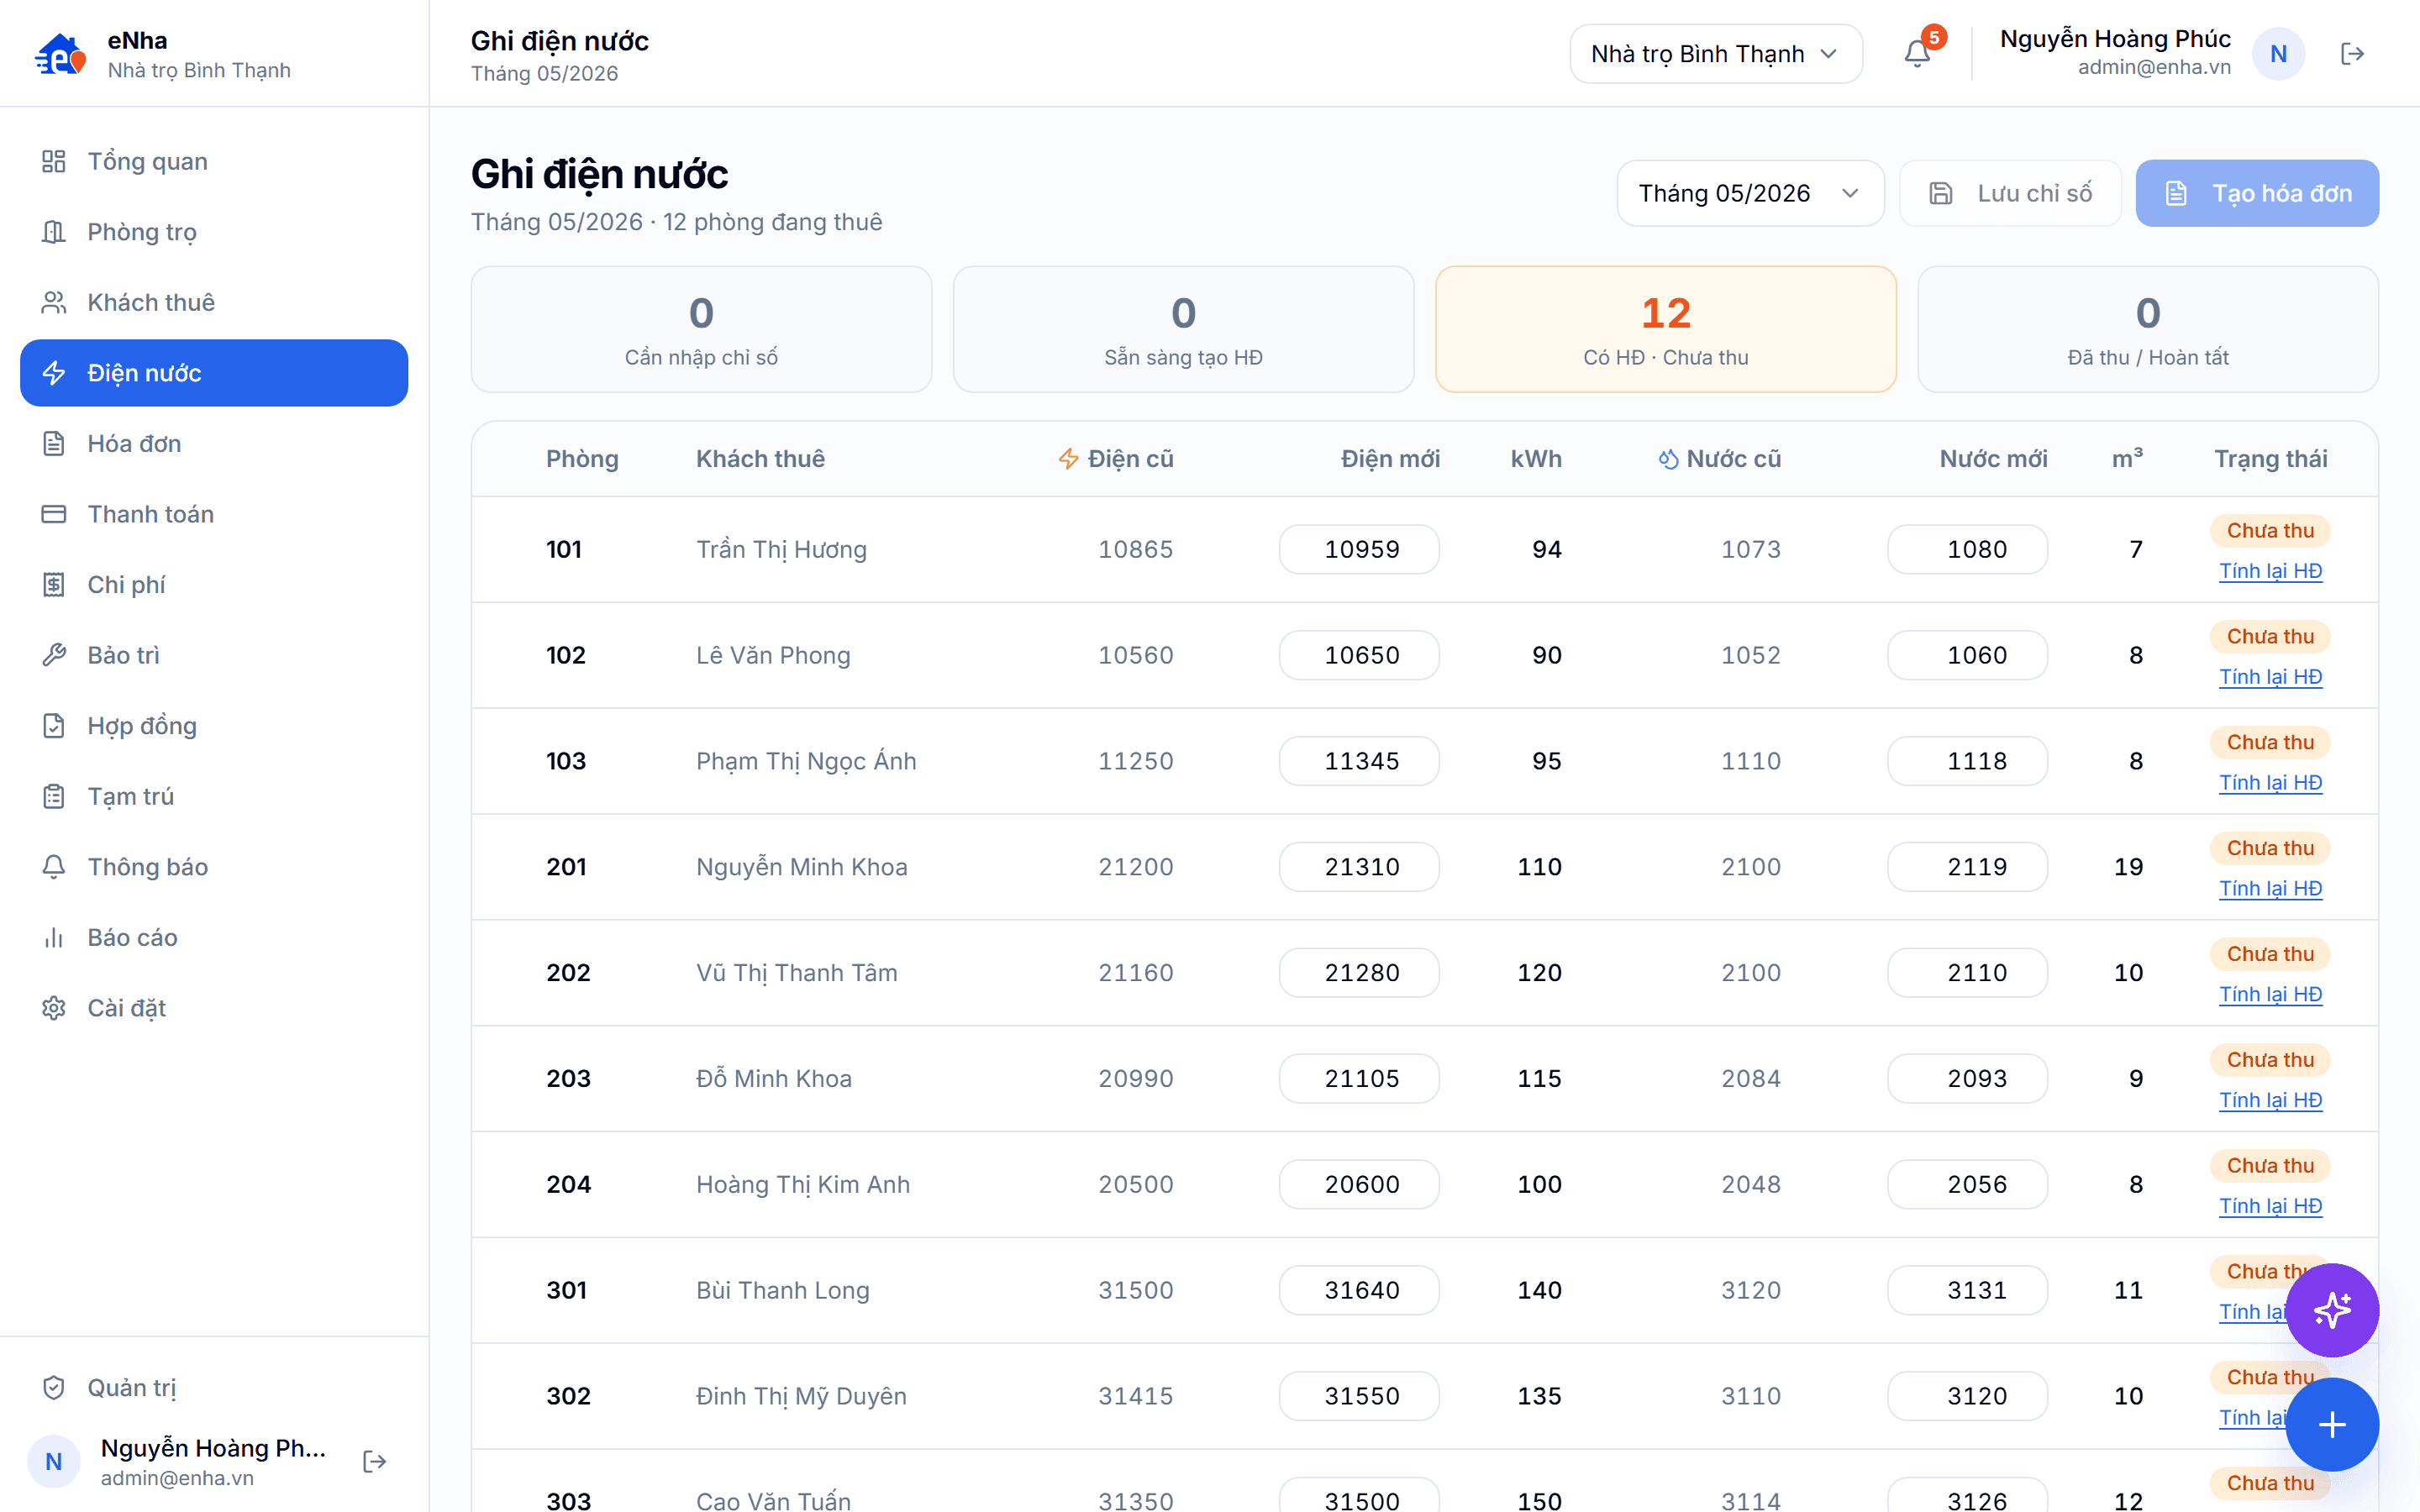Viewport: 2420px width, 1512px height.
Task: Select the Đã thu / Hoàn tất card
Action: (2148, 329)
